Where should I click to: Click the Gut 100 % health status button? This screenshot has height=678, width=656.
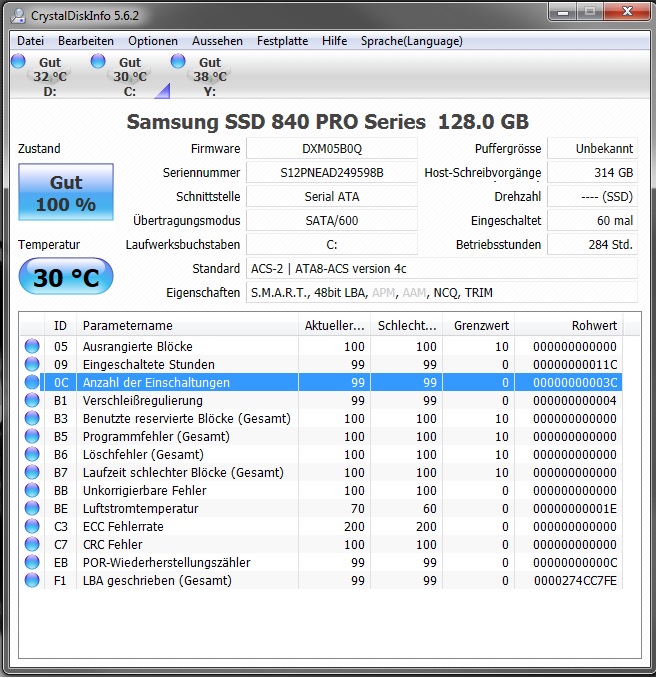(66, 192)
